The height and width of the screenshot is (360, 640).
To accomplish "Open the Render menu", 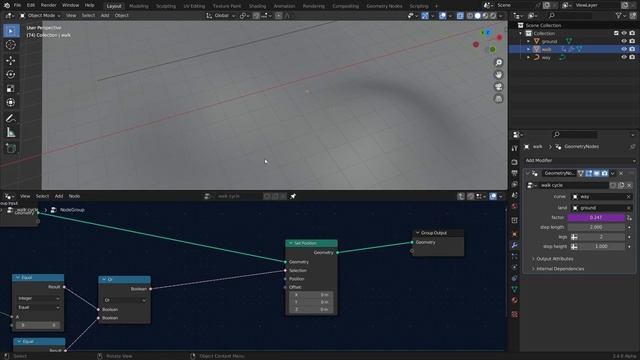I will [49, 5].
